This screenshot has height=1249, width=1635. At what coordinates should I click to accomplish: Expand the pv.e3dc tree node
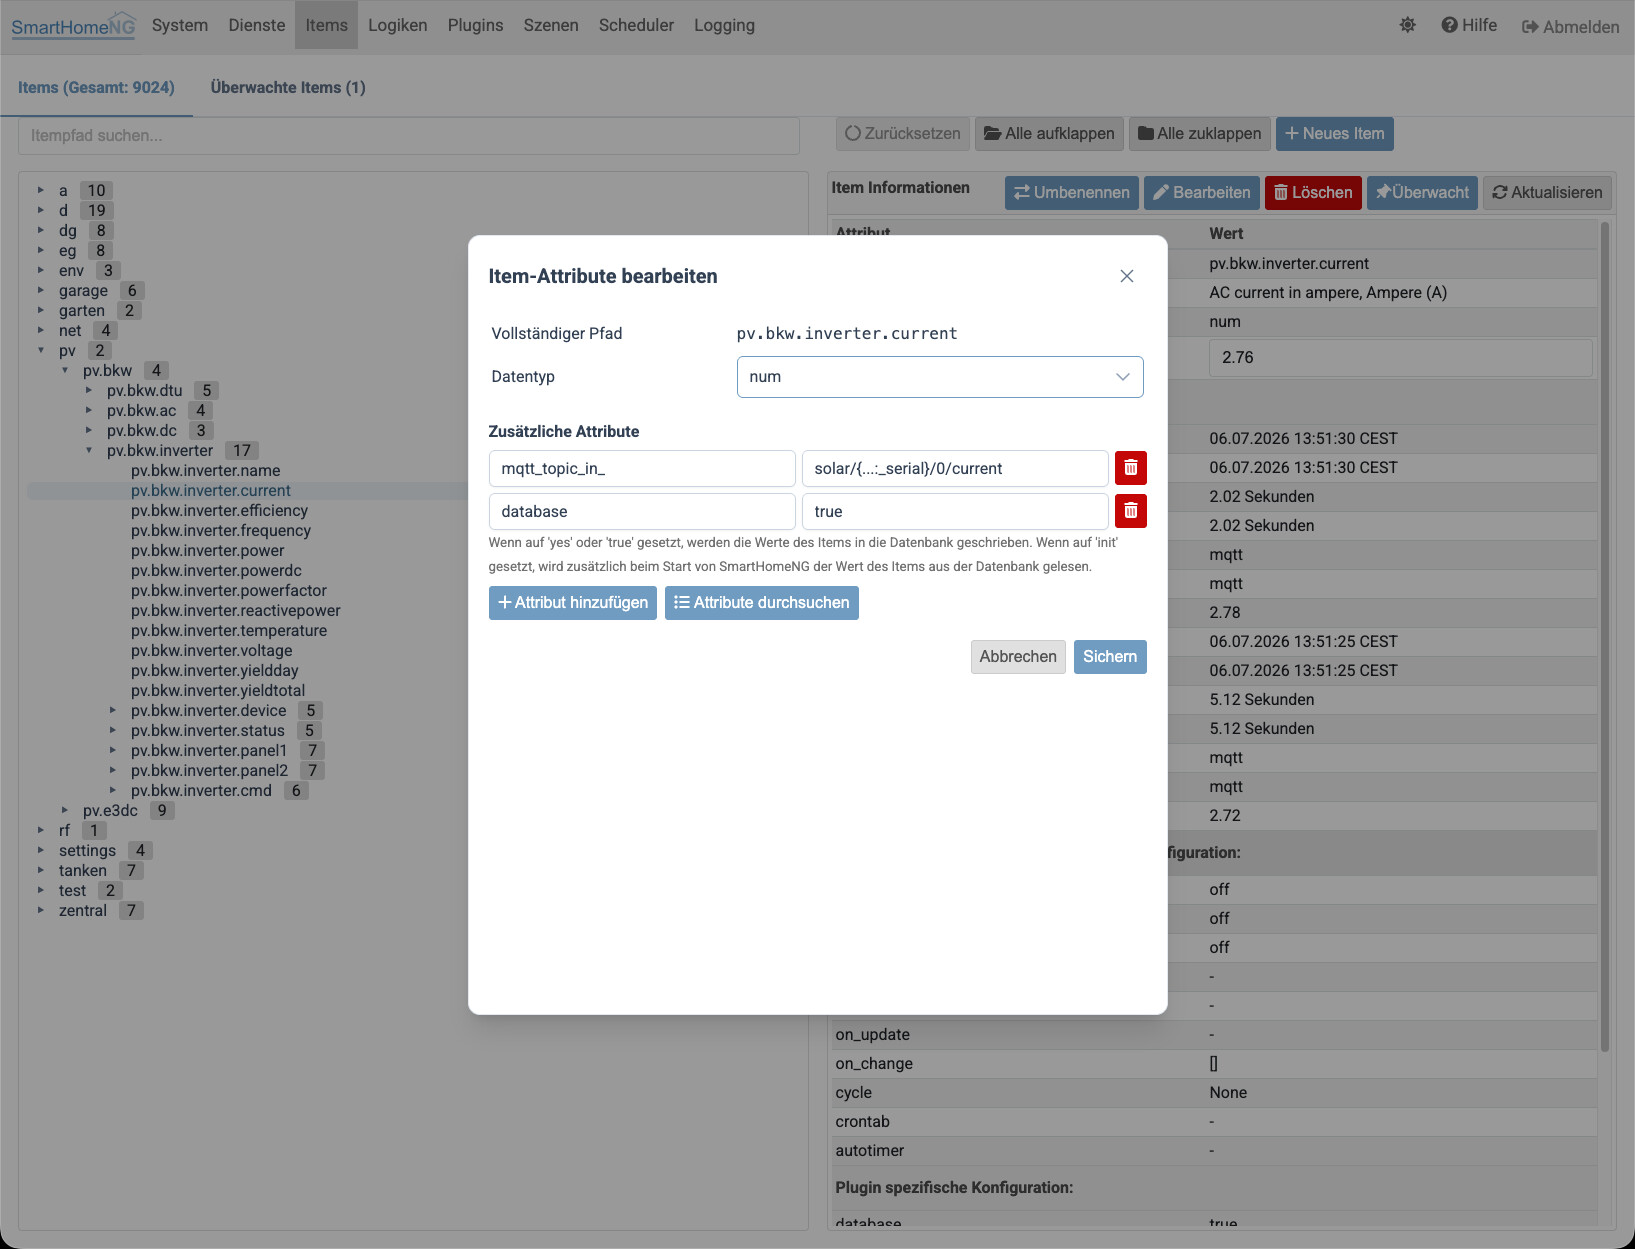pyautogui.click(x=65, y=811)
